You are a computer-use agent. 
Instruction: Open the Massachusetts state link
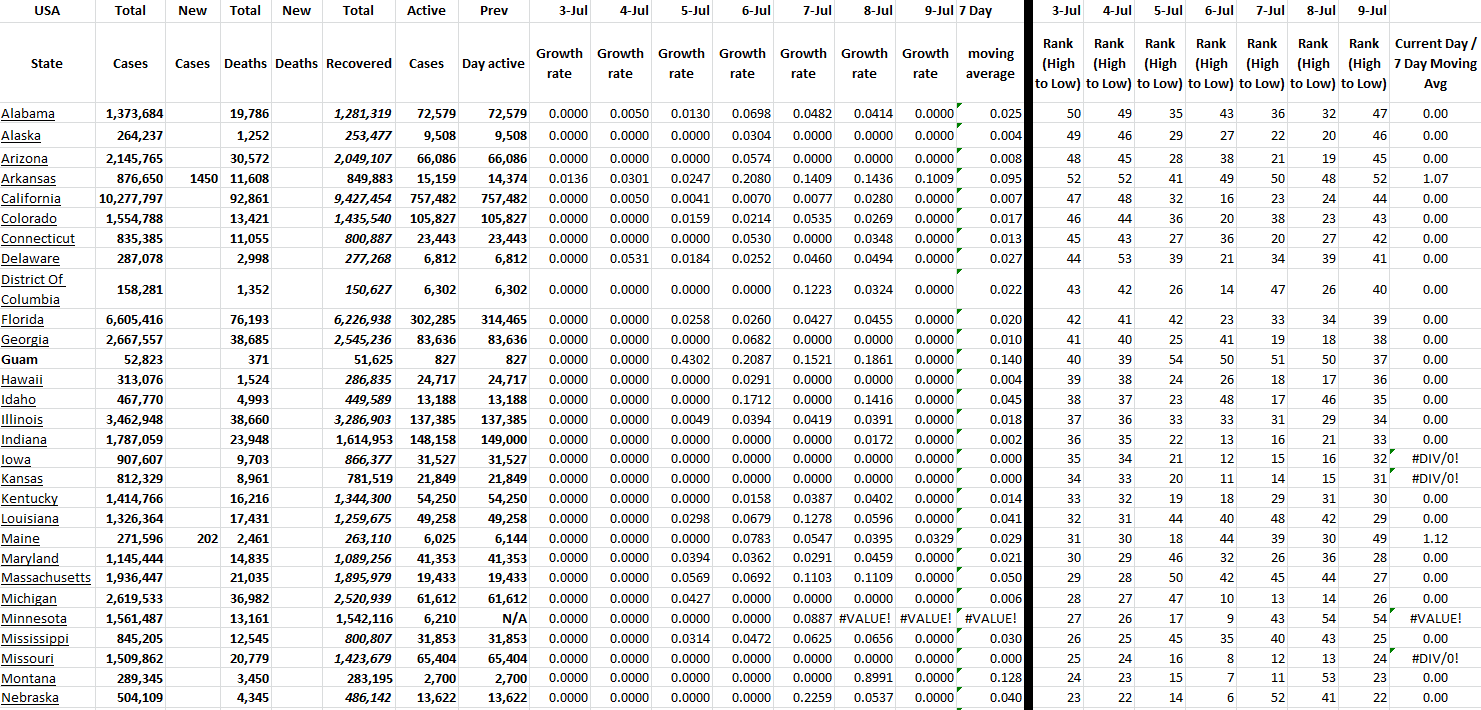pos(46,578)
